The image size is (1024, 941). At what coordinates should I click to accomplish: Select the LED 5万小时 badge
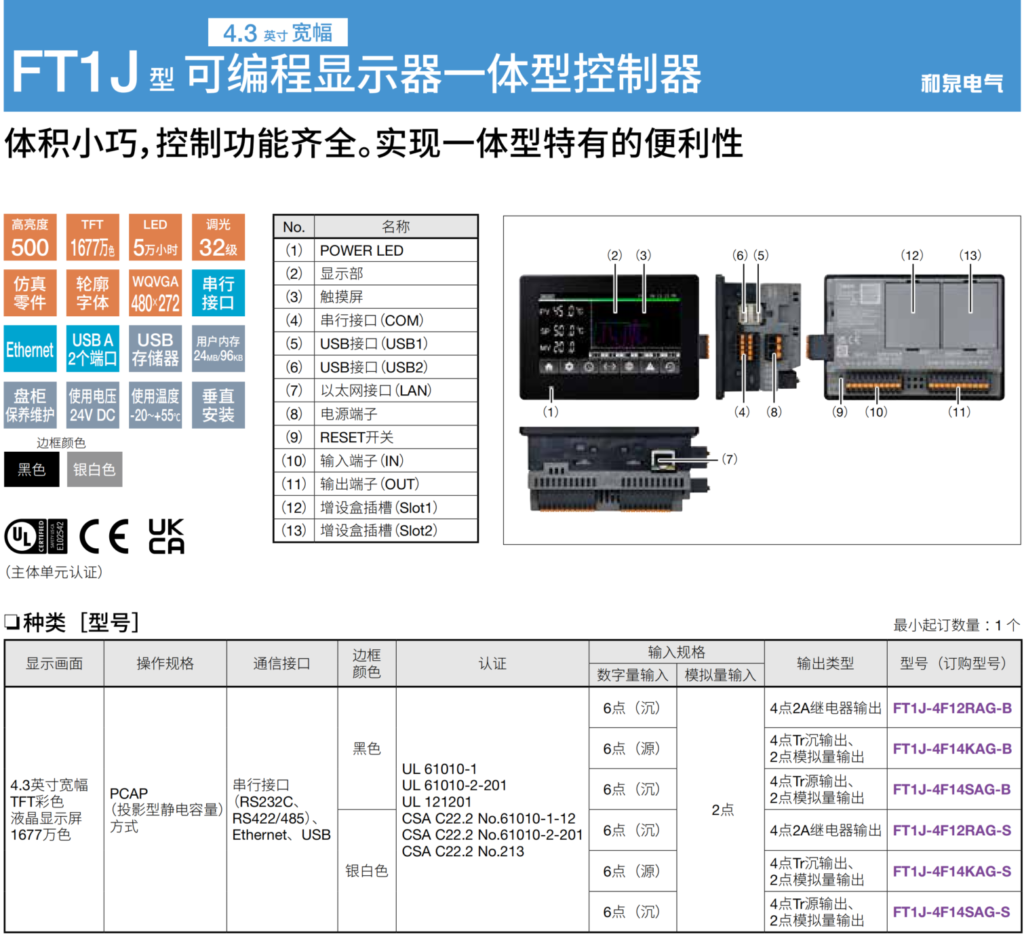click(x=155, y=237)
